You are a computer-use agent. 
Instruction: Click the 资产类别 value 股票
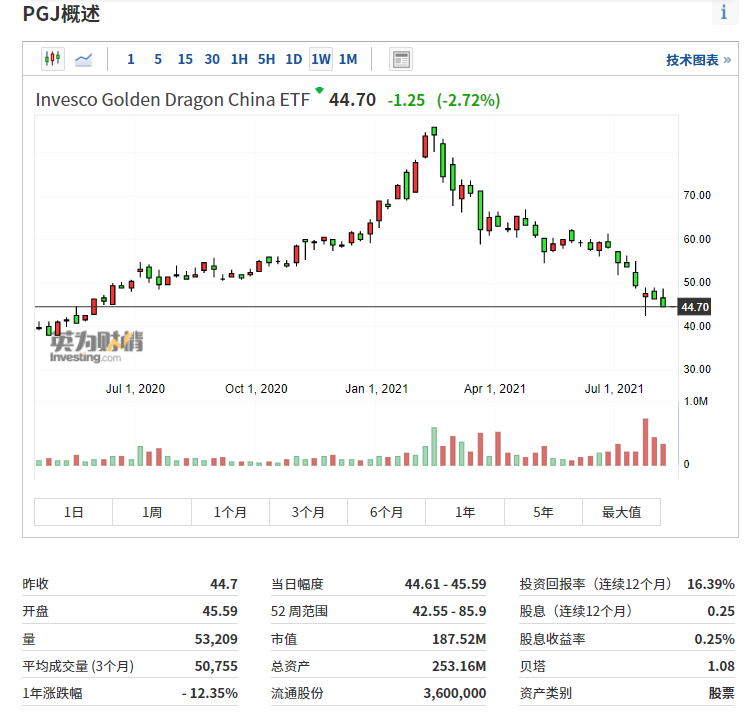(722, 693)
